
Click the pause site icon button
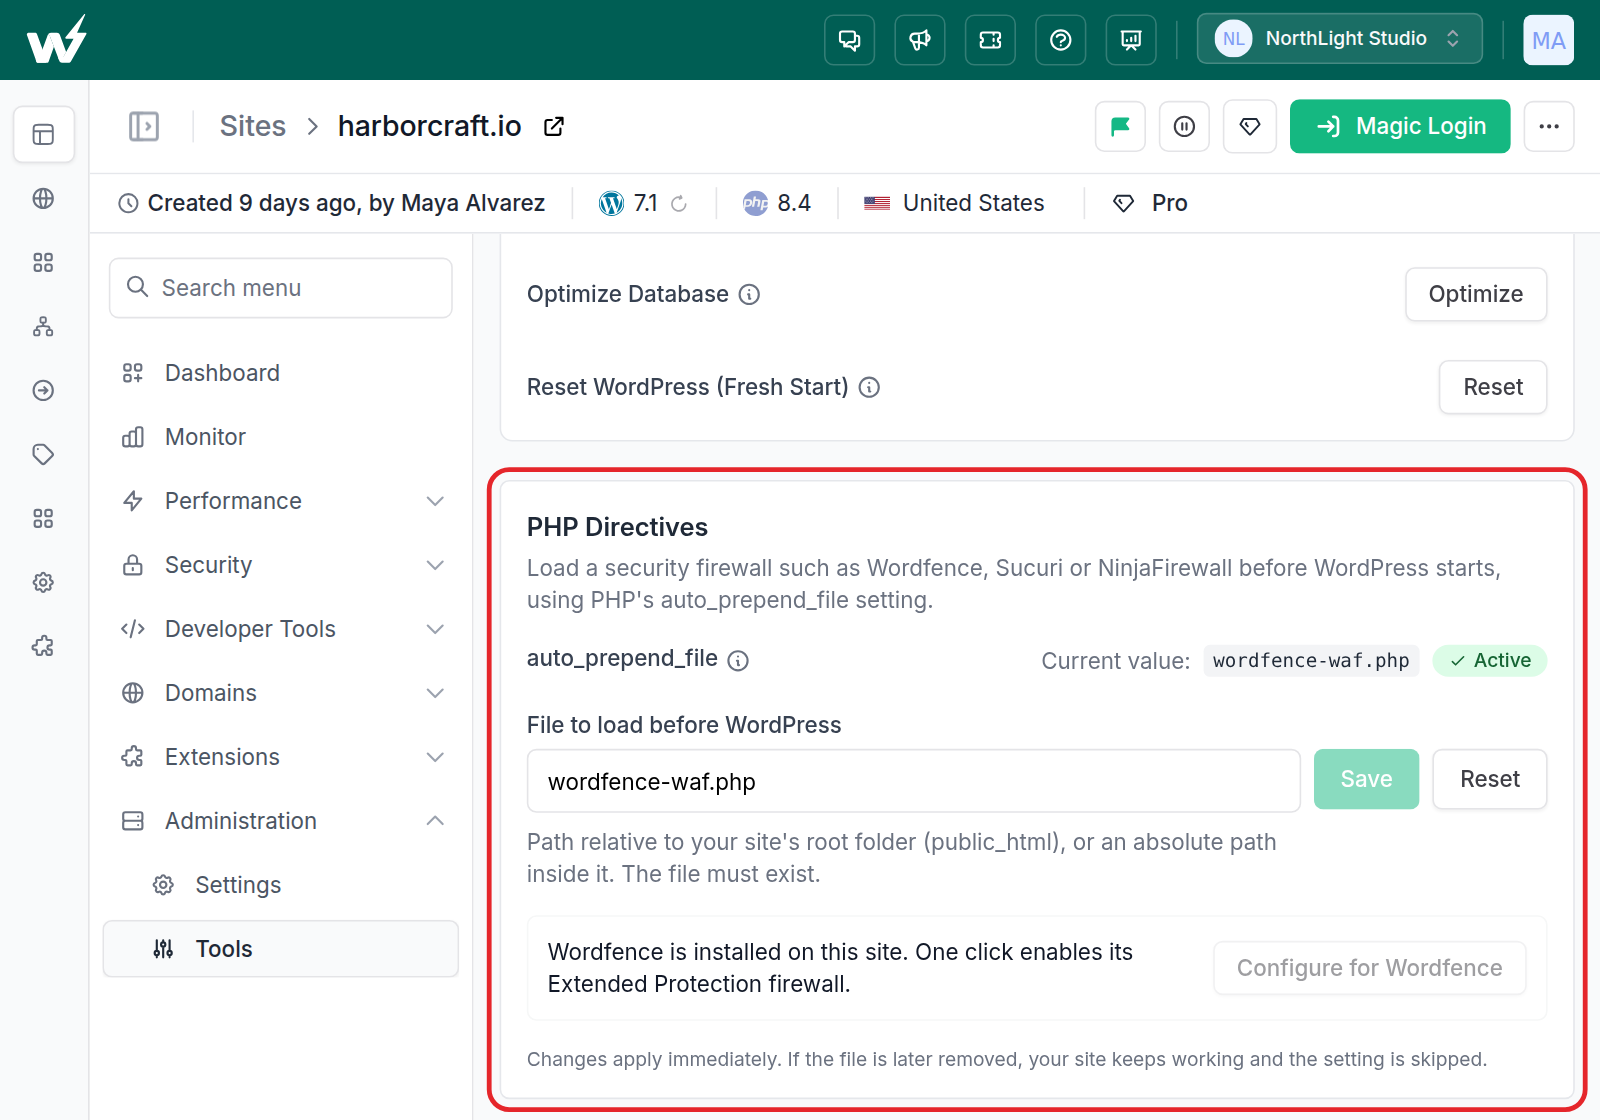point(1184,126)
